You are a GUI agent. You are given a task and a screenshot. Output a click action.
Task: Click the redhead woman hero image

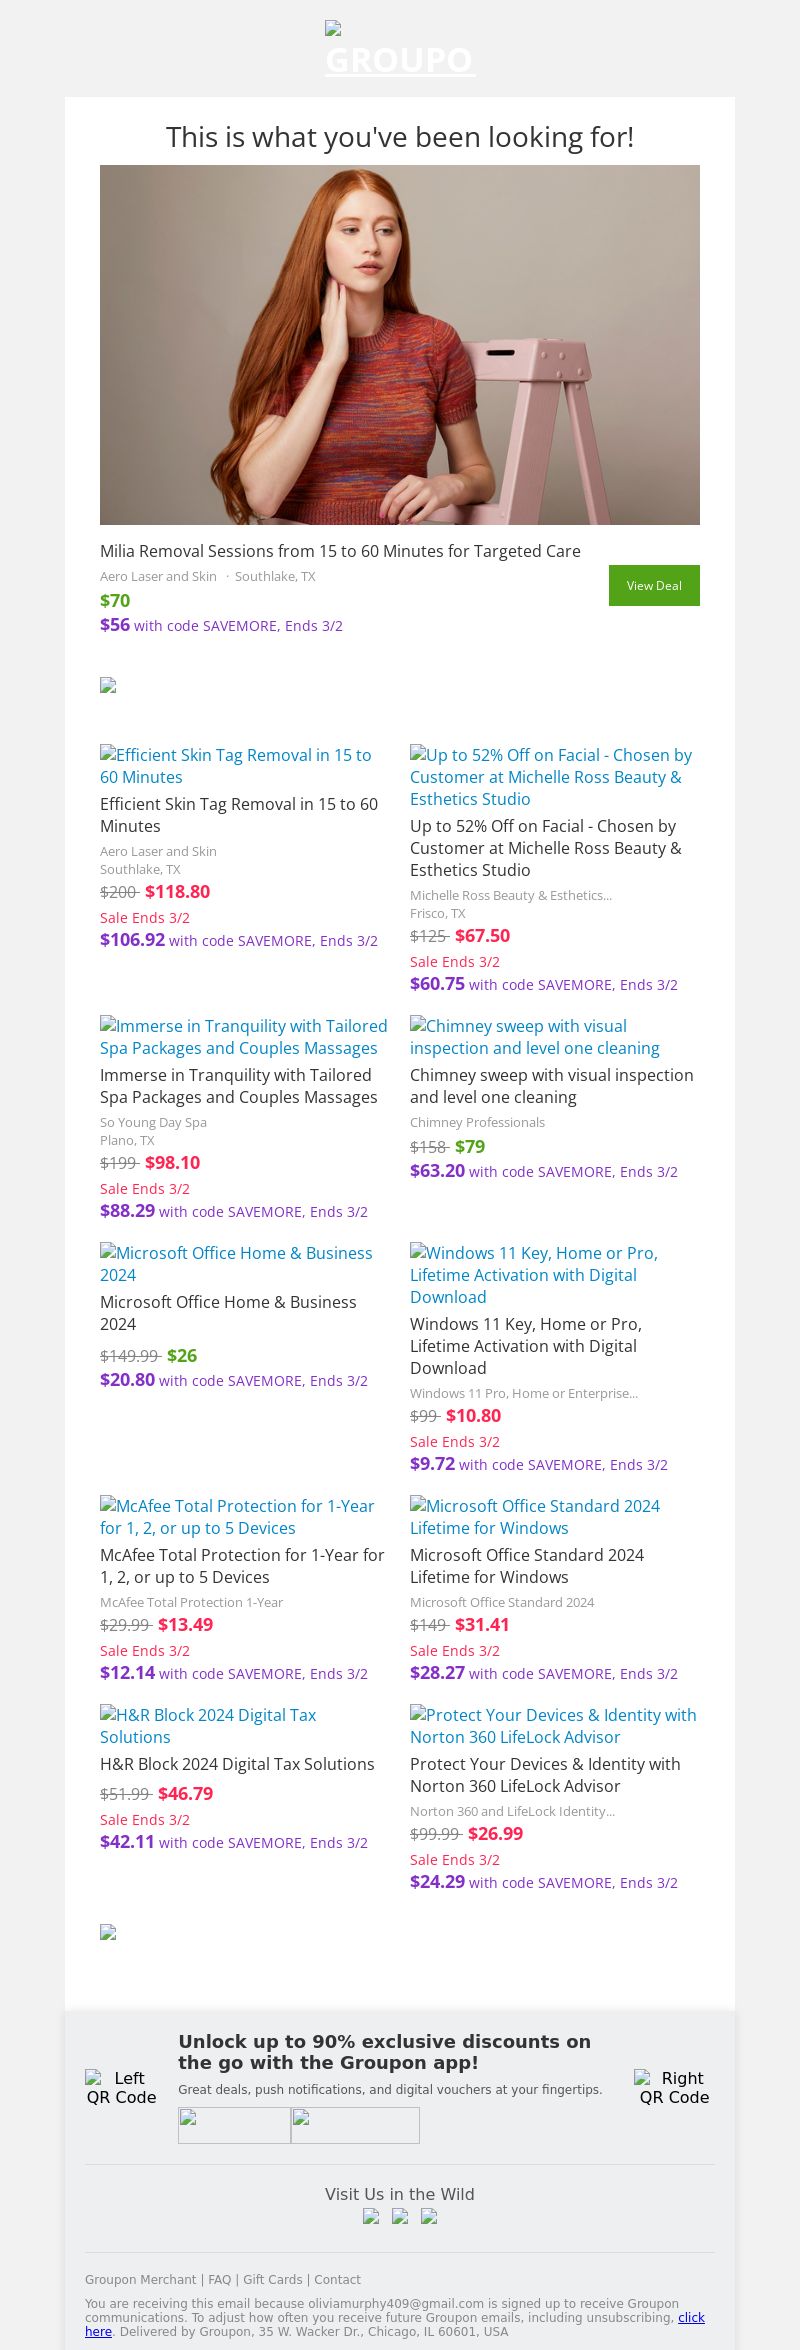pyautogui.click(x=400, y=345)
